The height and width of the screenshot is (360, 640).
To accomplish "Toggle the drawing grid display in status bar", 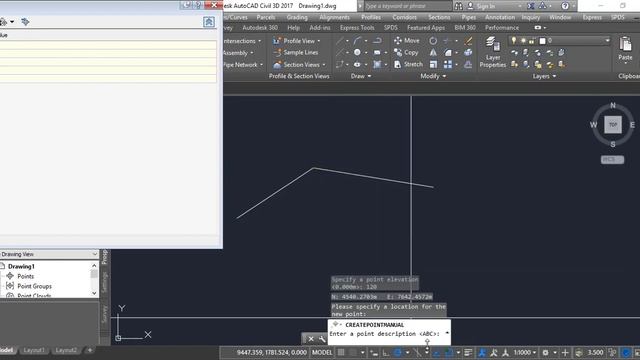I will tap(341, 352).
